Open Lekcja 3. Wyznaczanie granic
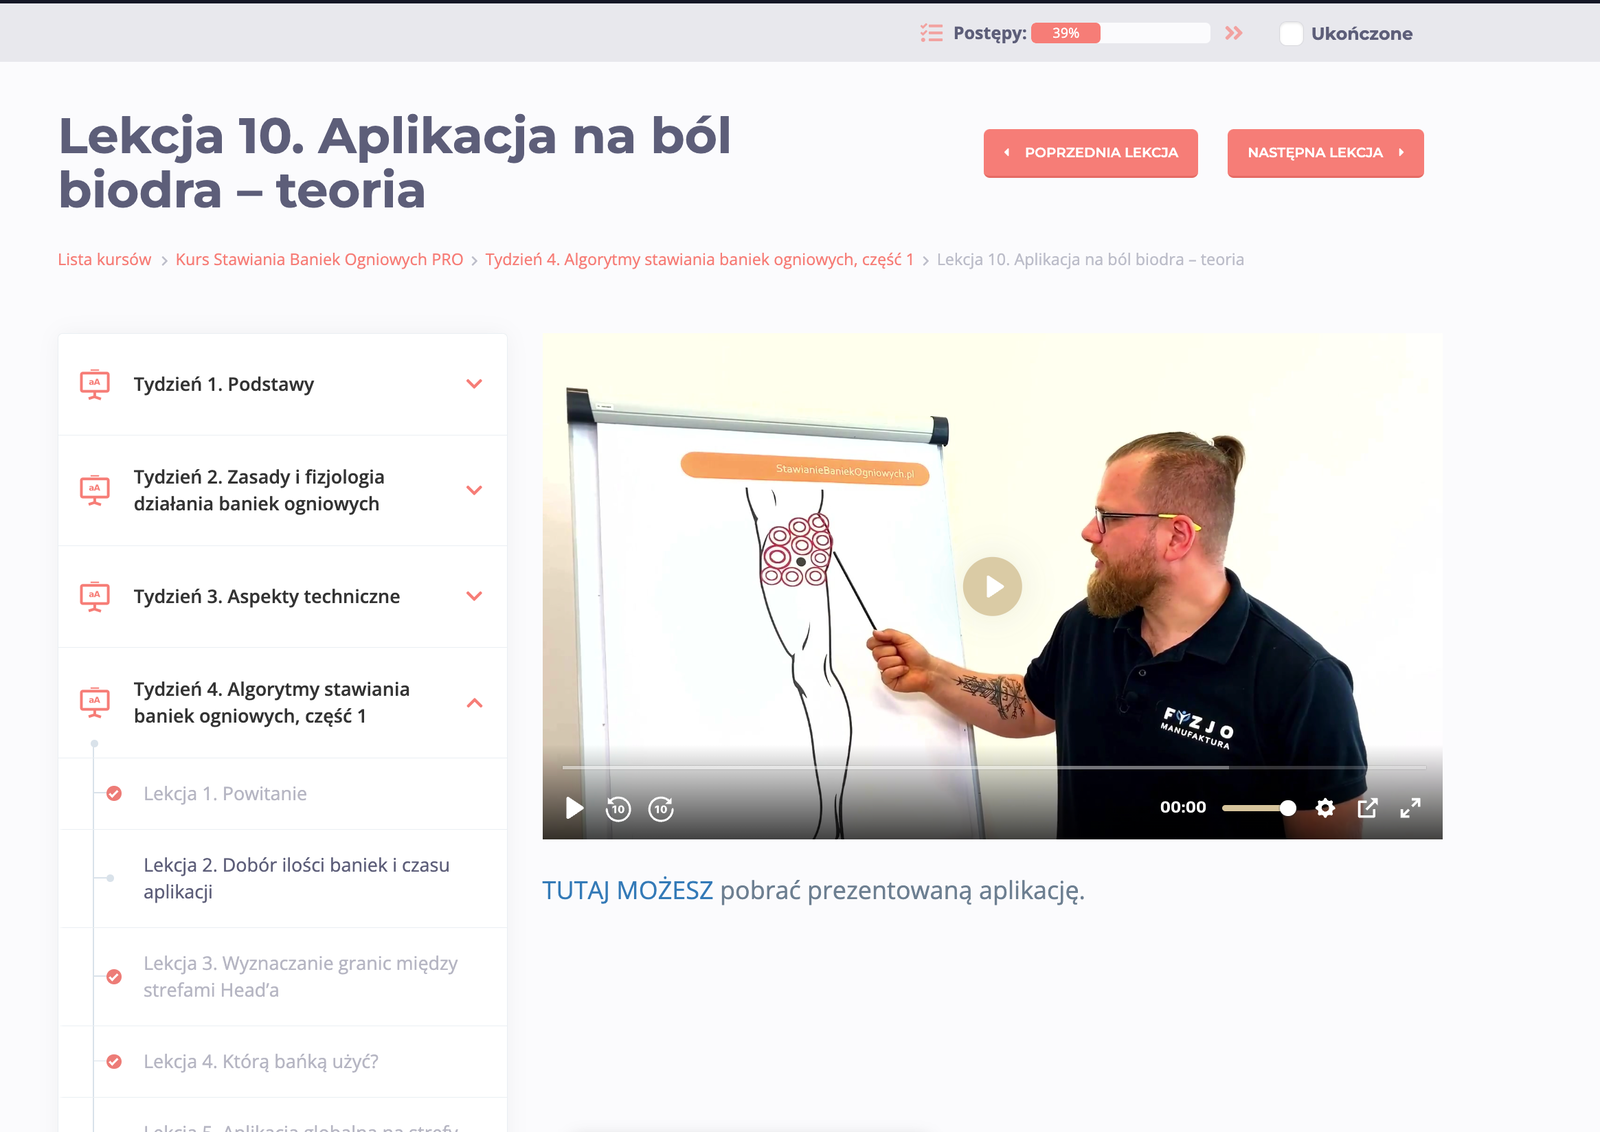The width and height of the screenshot is (1600, 1132). [x=300, y=976]
